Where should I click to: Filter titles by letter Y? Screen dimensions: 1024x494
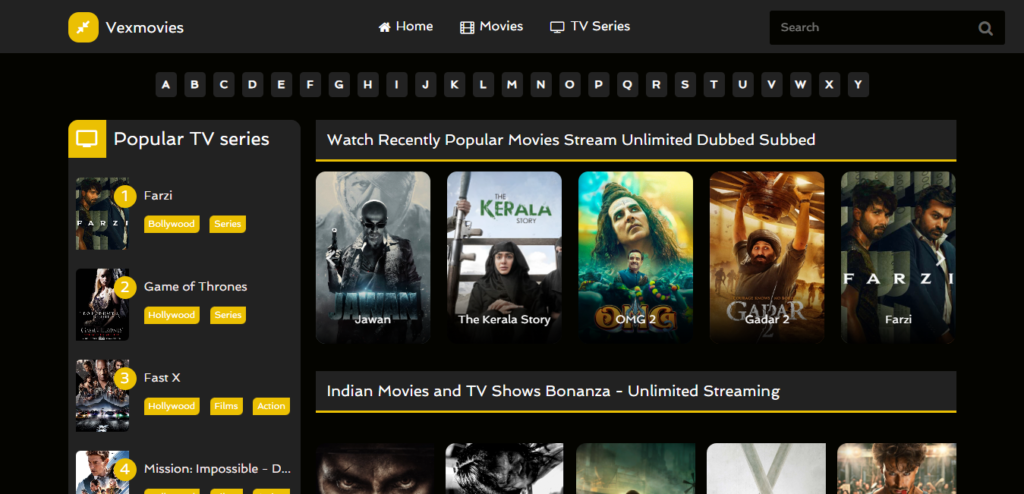point(858,85)
